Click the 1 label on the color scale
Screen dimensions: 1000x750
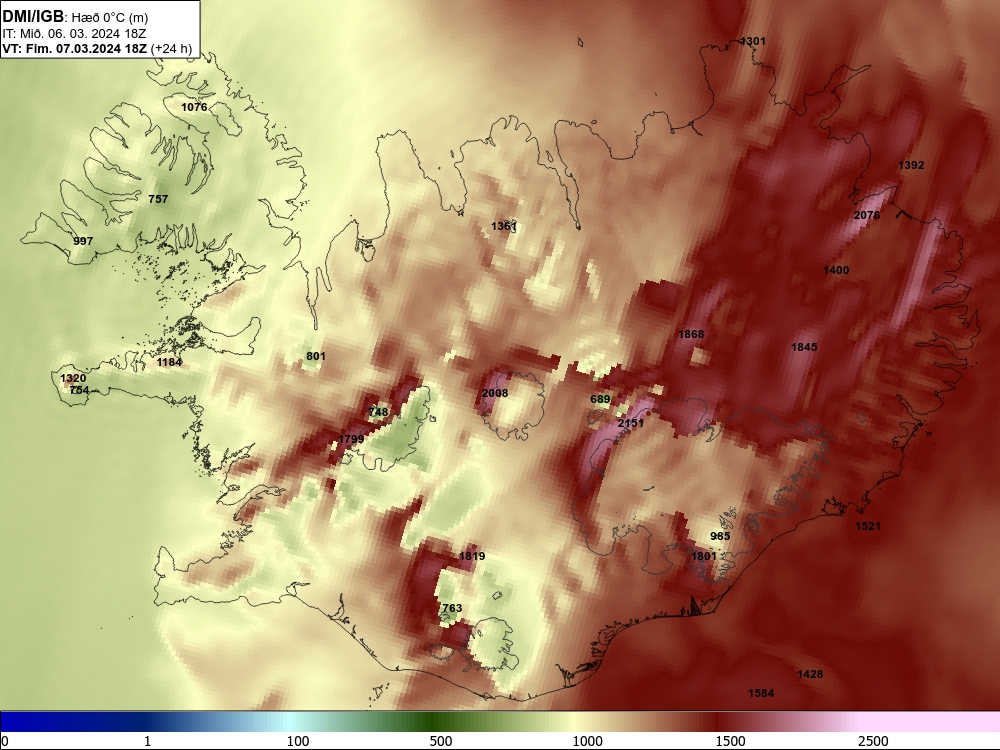[147, 741]
